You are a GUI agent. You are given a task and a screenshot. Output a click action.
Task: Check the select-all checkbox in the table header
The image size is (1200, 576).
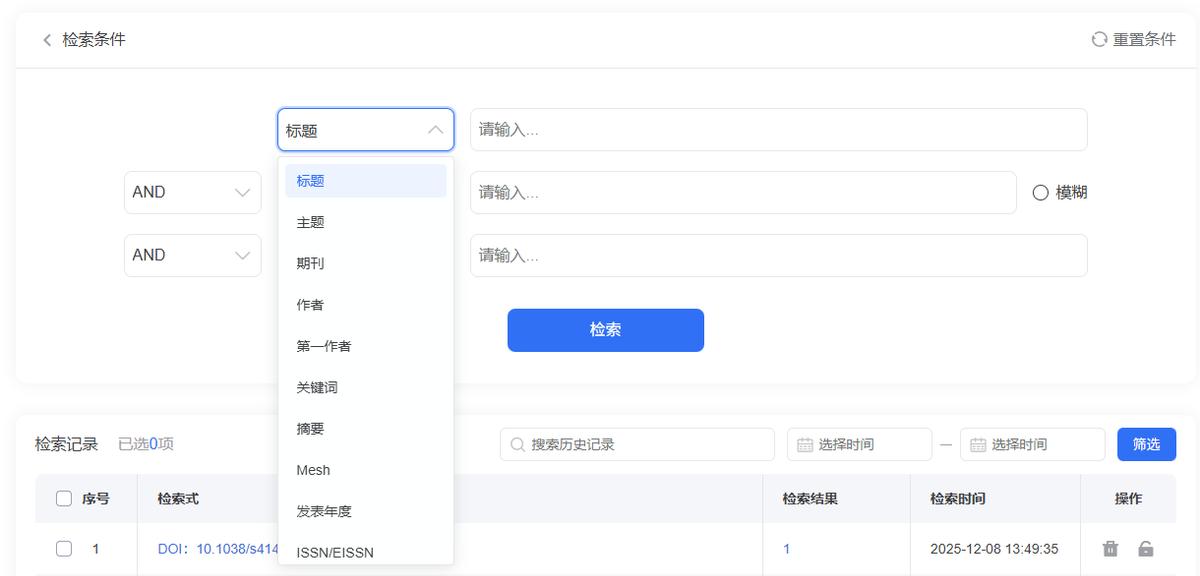pos(65,498)
